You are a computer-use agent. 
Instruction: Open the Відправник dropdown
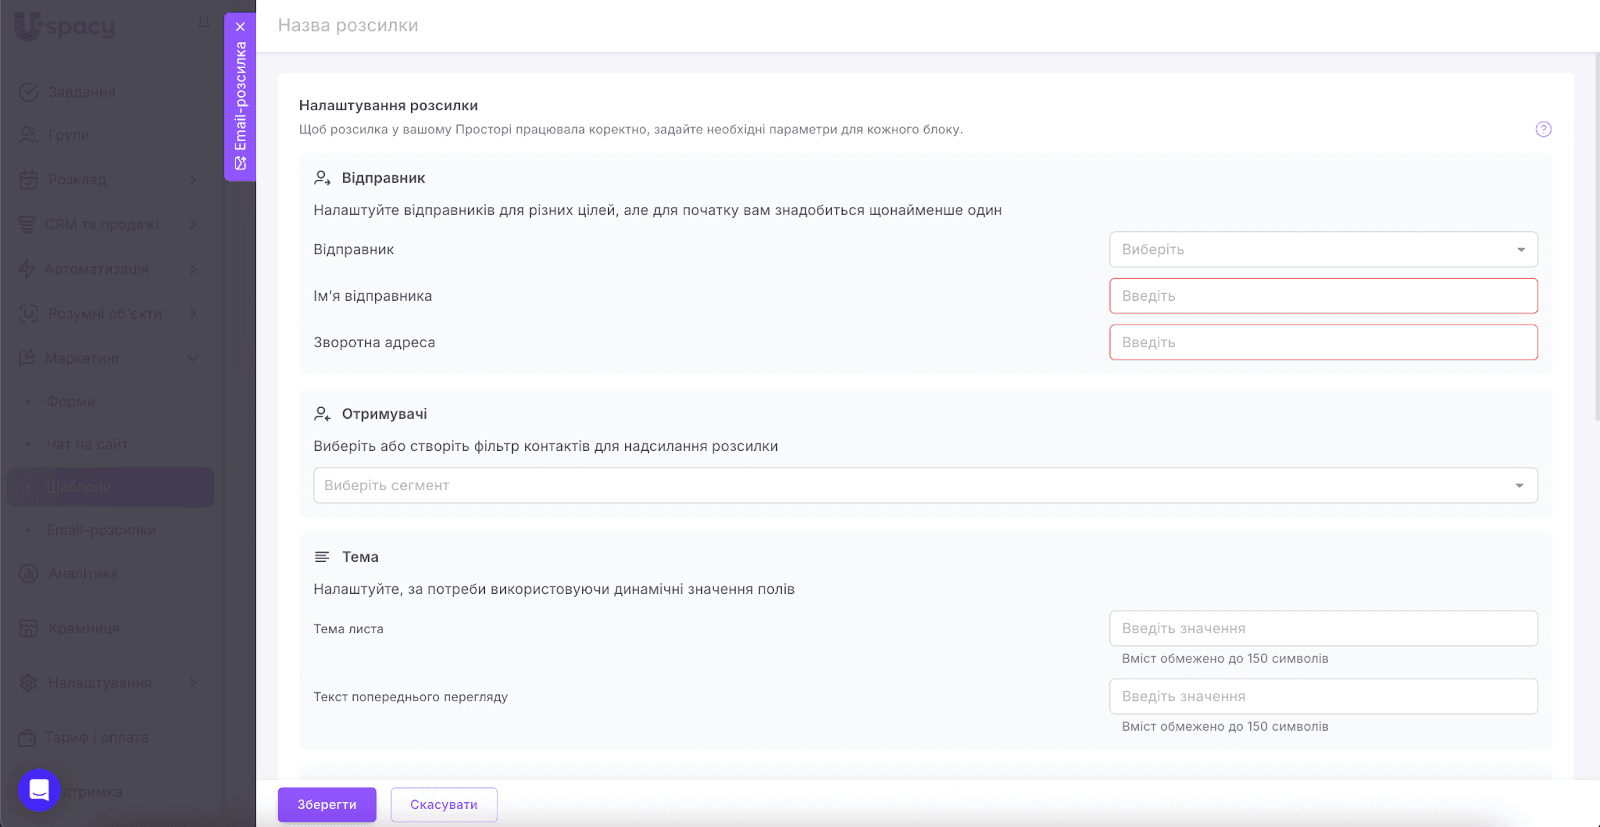click(1322, 249)
